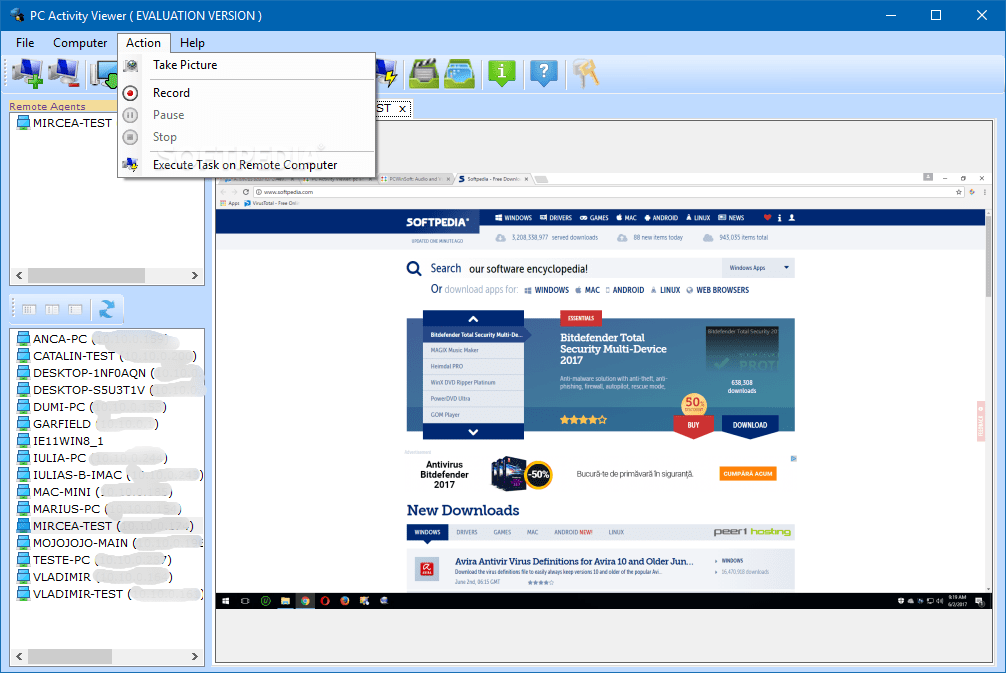This screenshot has height=673, width=1006.
Task: Click the refresh arrows icon above computer list
Action: 107,310
